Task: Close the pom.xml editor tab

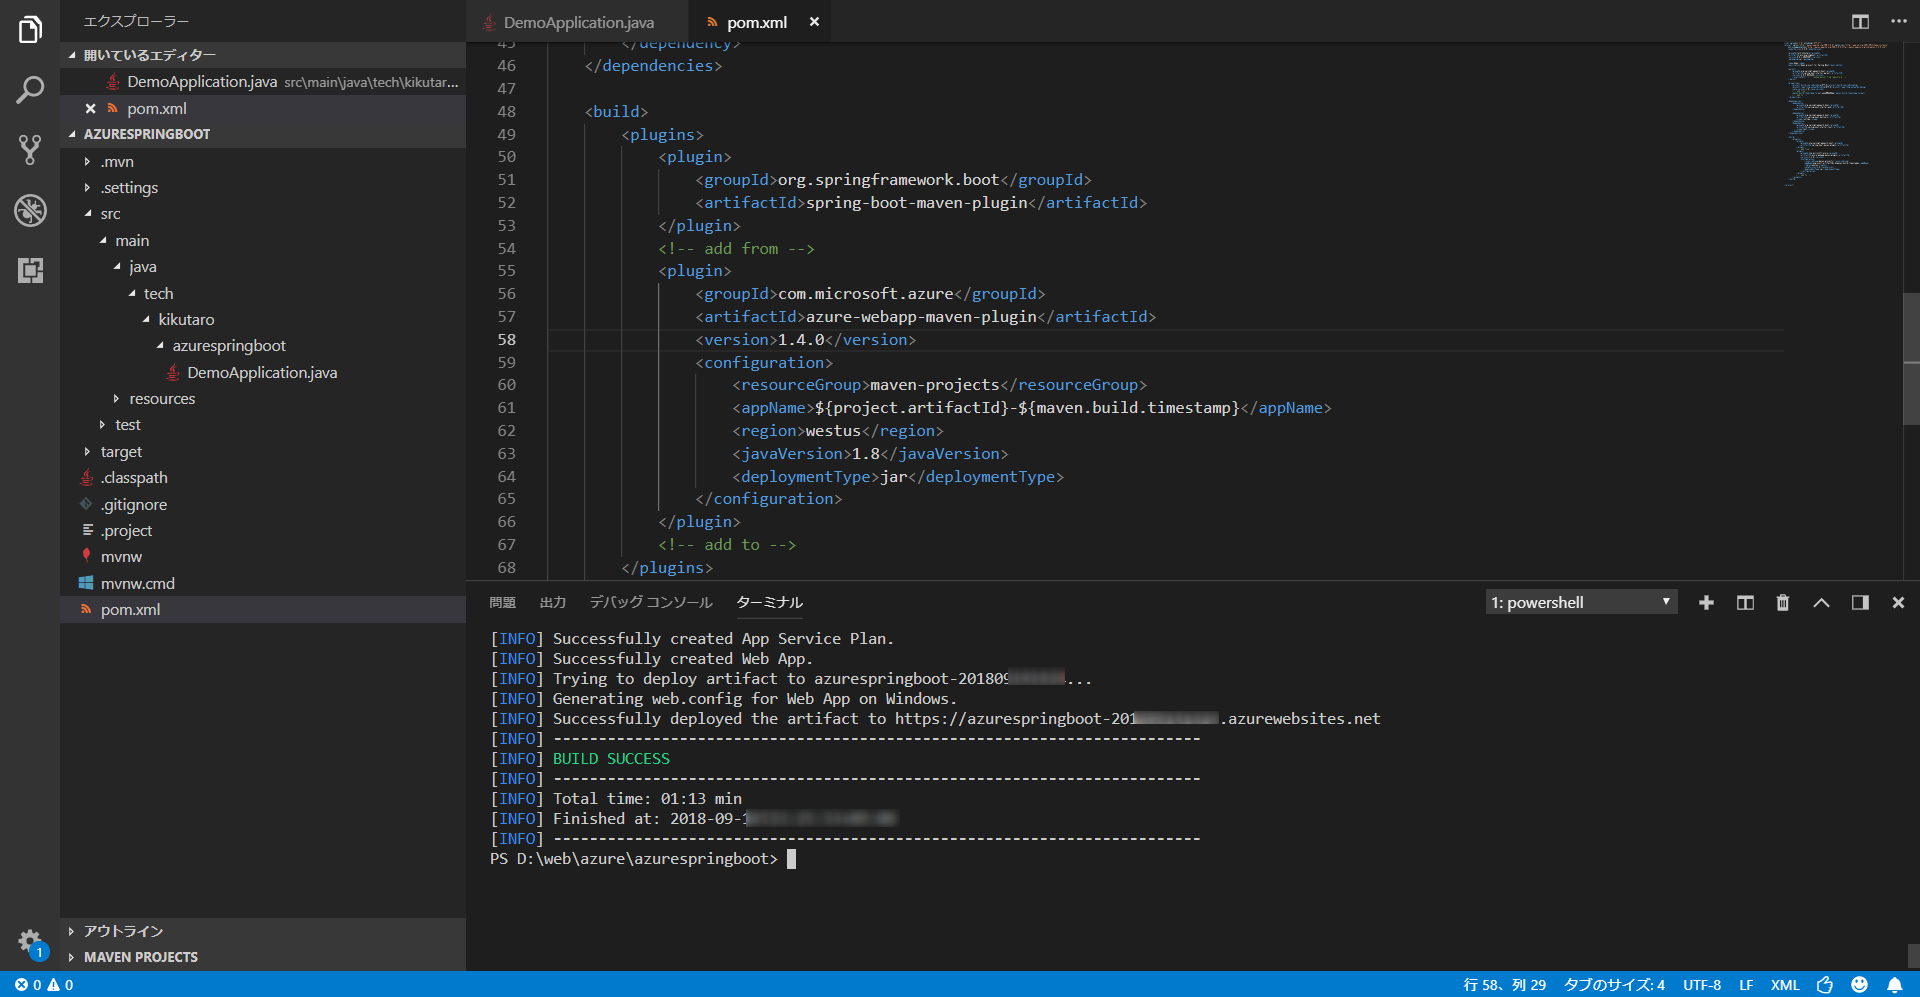Action: point(814,22)
